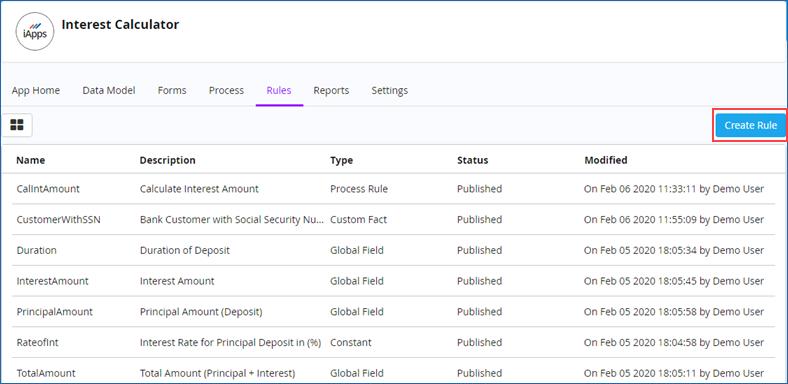Switch to grid view icon

click(x=17, y=125)
